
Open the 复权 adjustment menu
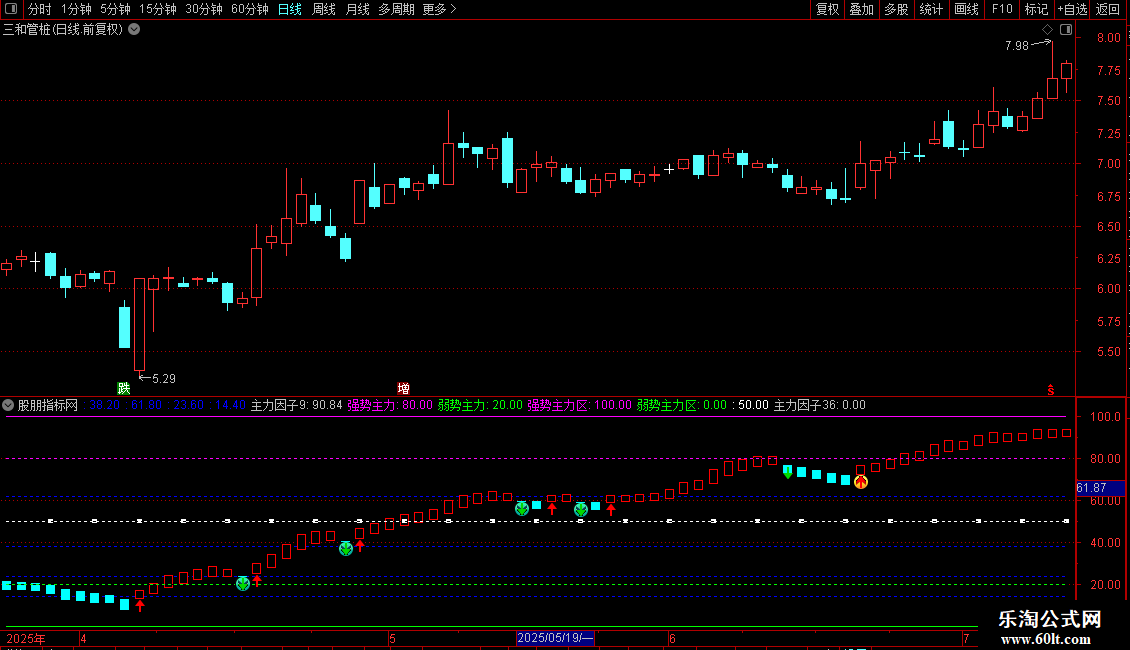[x=827, y=9]
